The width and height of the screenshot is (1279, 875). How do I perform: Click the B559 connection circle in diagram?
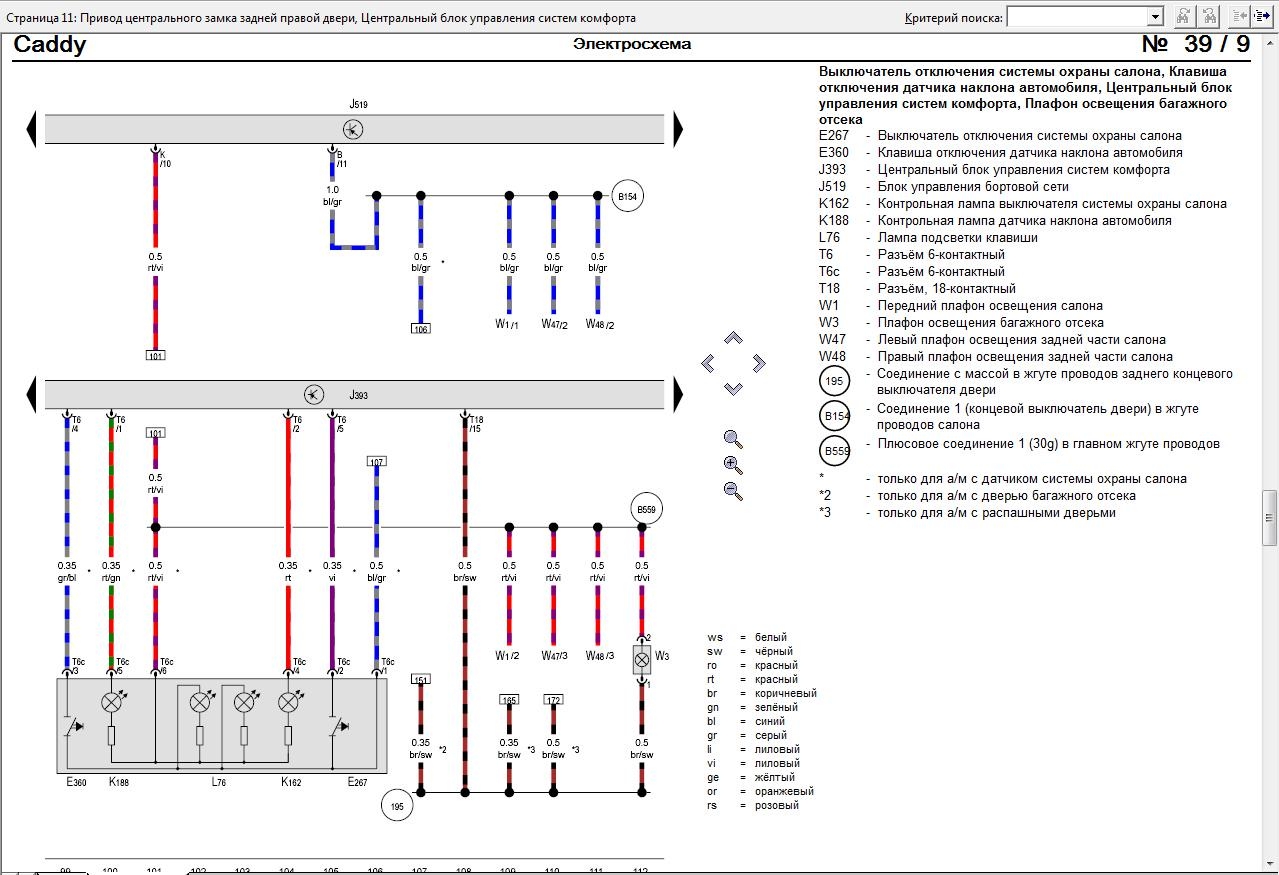coord(646,510)
